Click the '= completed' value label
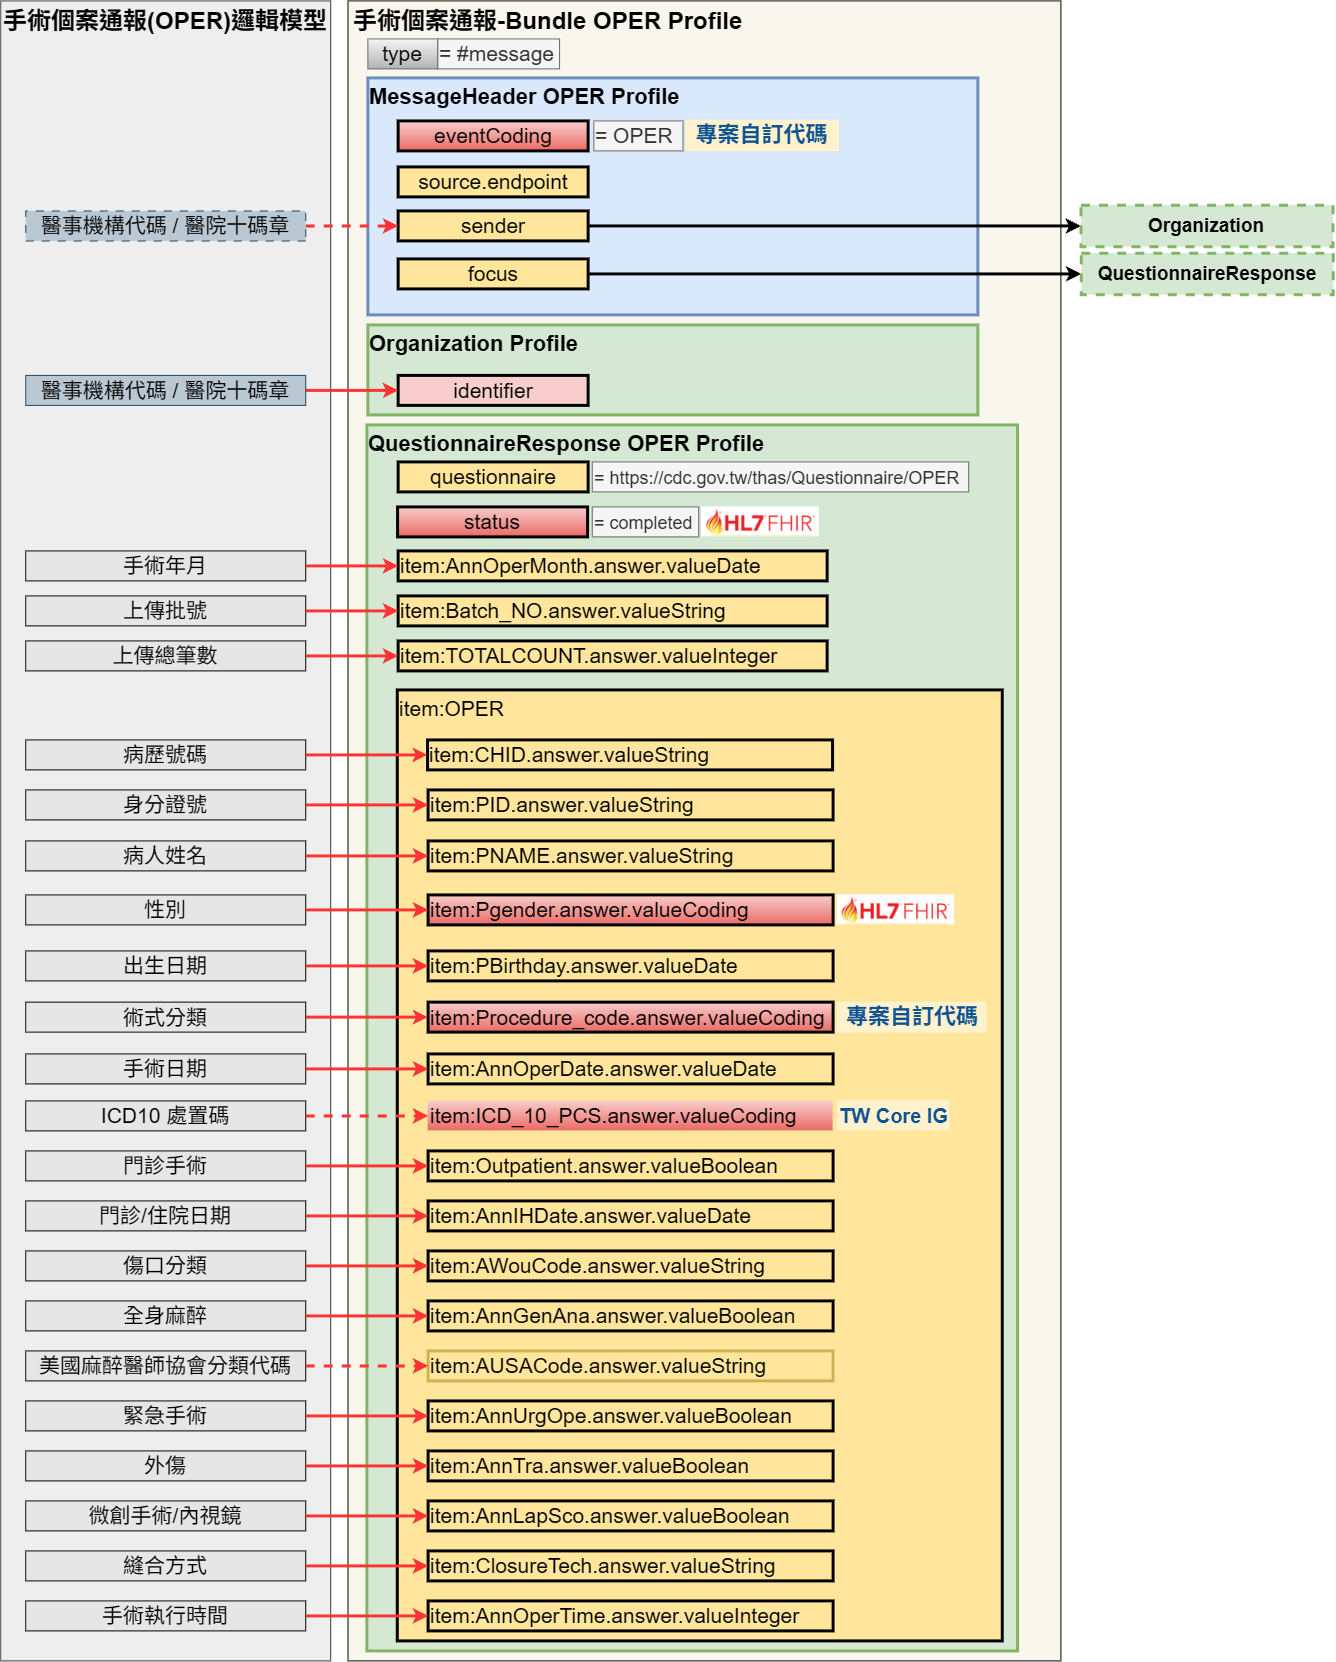Screen dimensions: 1336x1662 point(645,522)
